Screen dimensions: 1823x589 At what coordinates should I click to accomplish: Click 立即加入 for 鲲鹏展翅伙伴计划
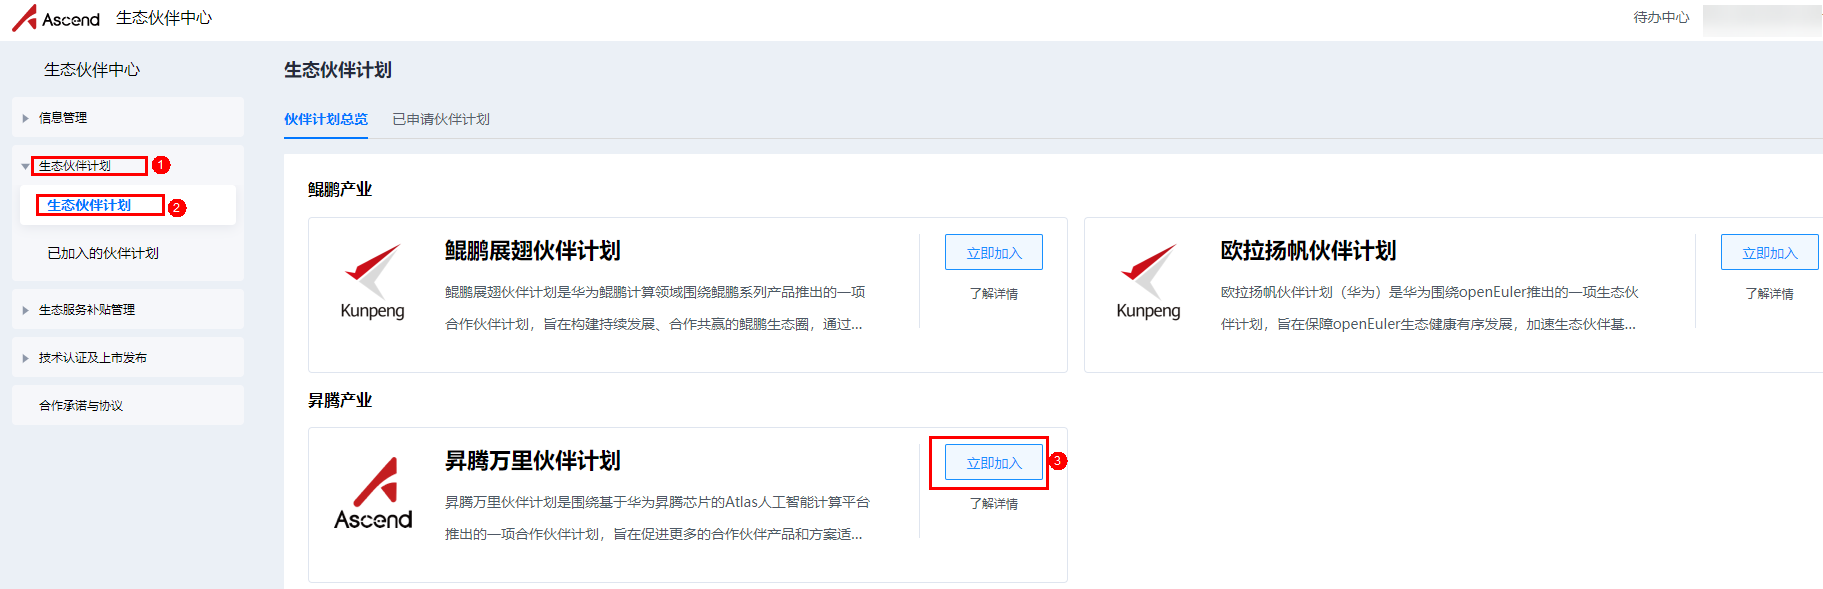994,252
